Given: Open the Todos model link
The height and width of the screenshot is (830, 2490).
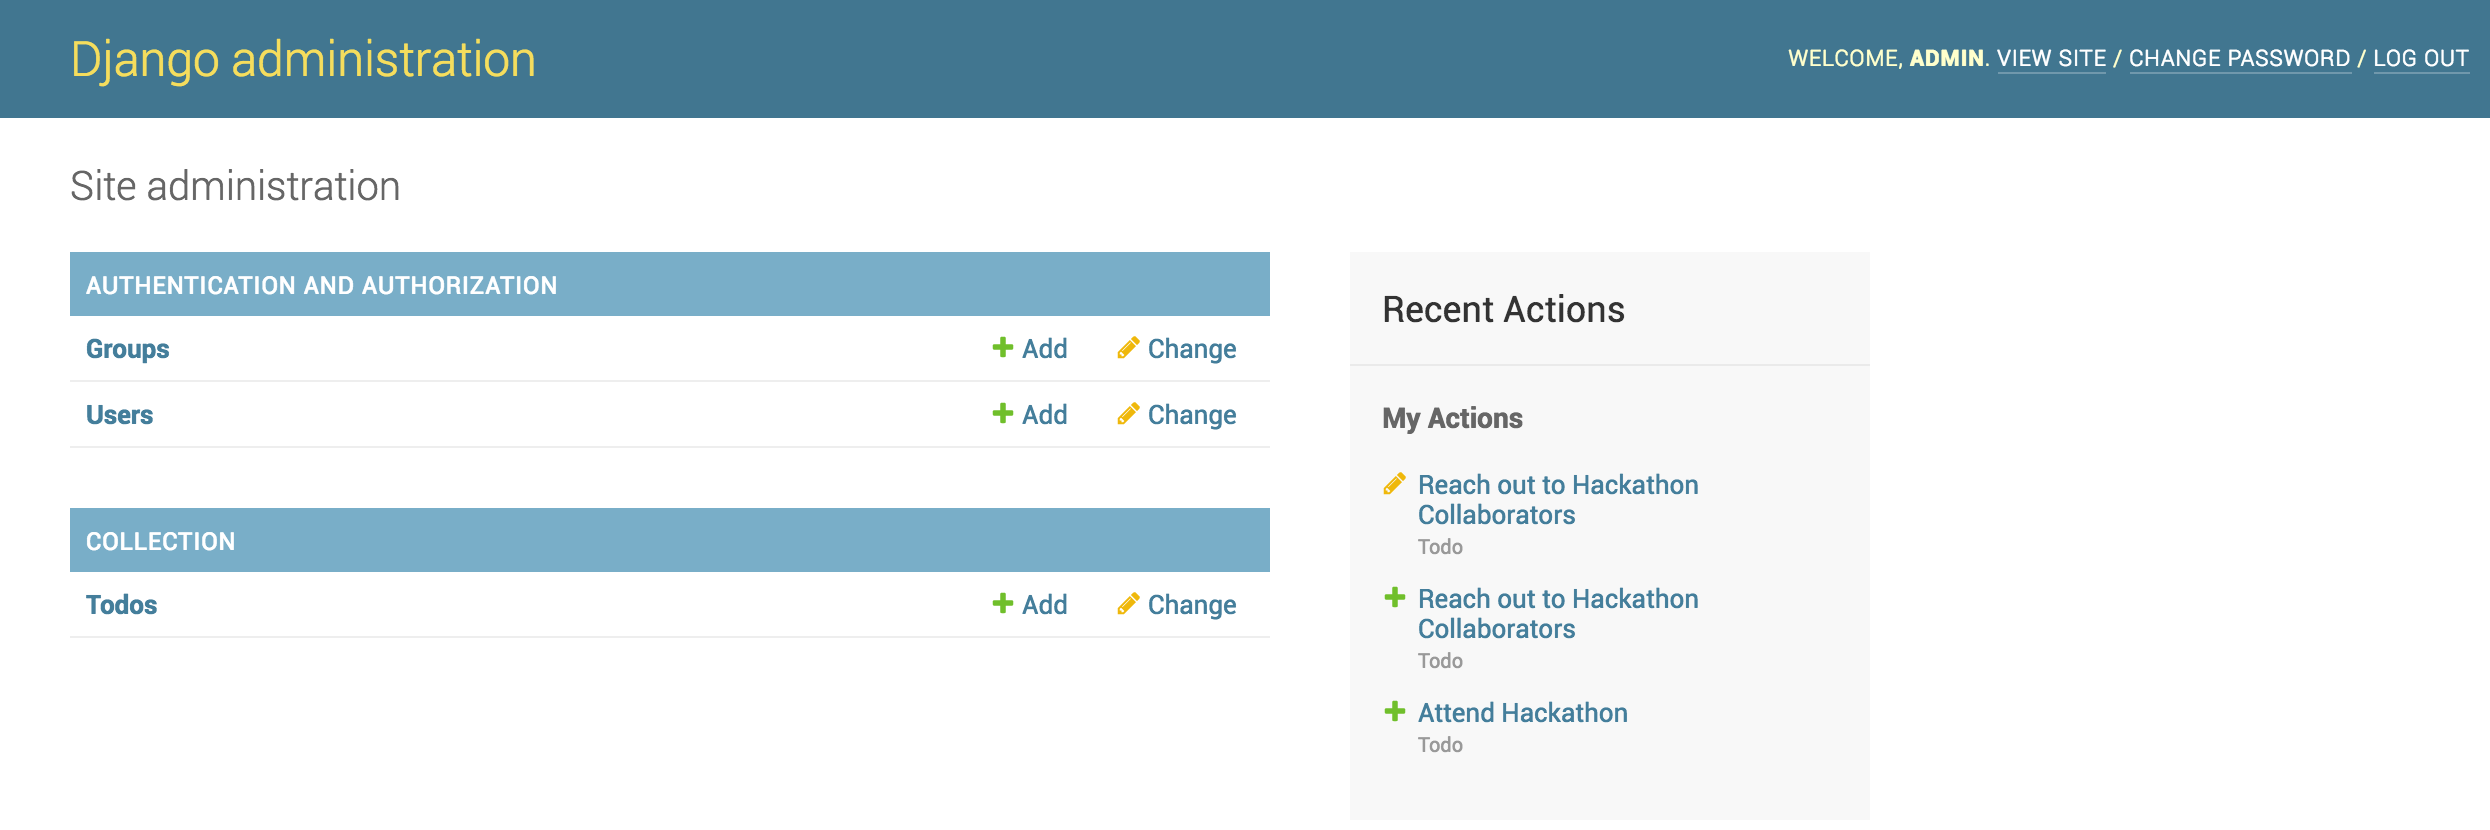Looking at the screenshot, I should pyautogui.click(x=121, y=605).
